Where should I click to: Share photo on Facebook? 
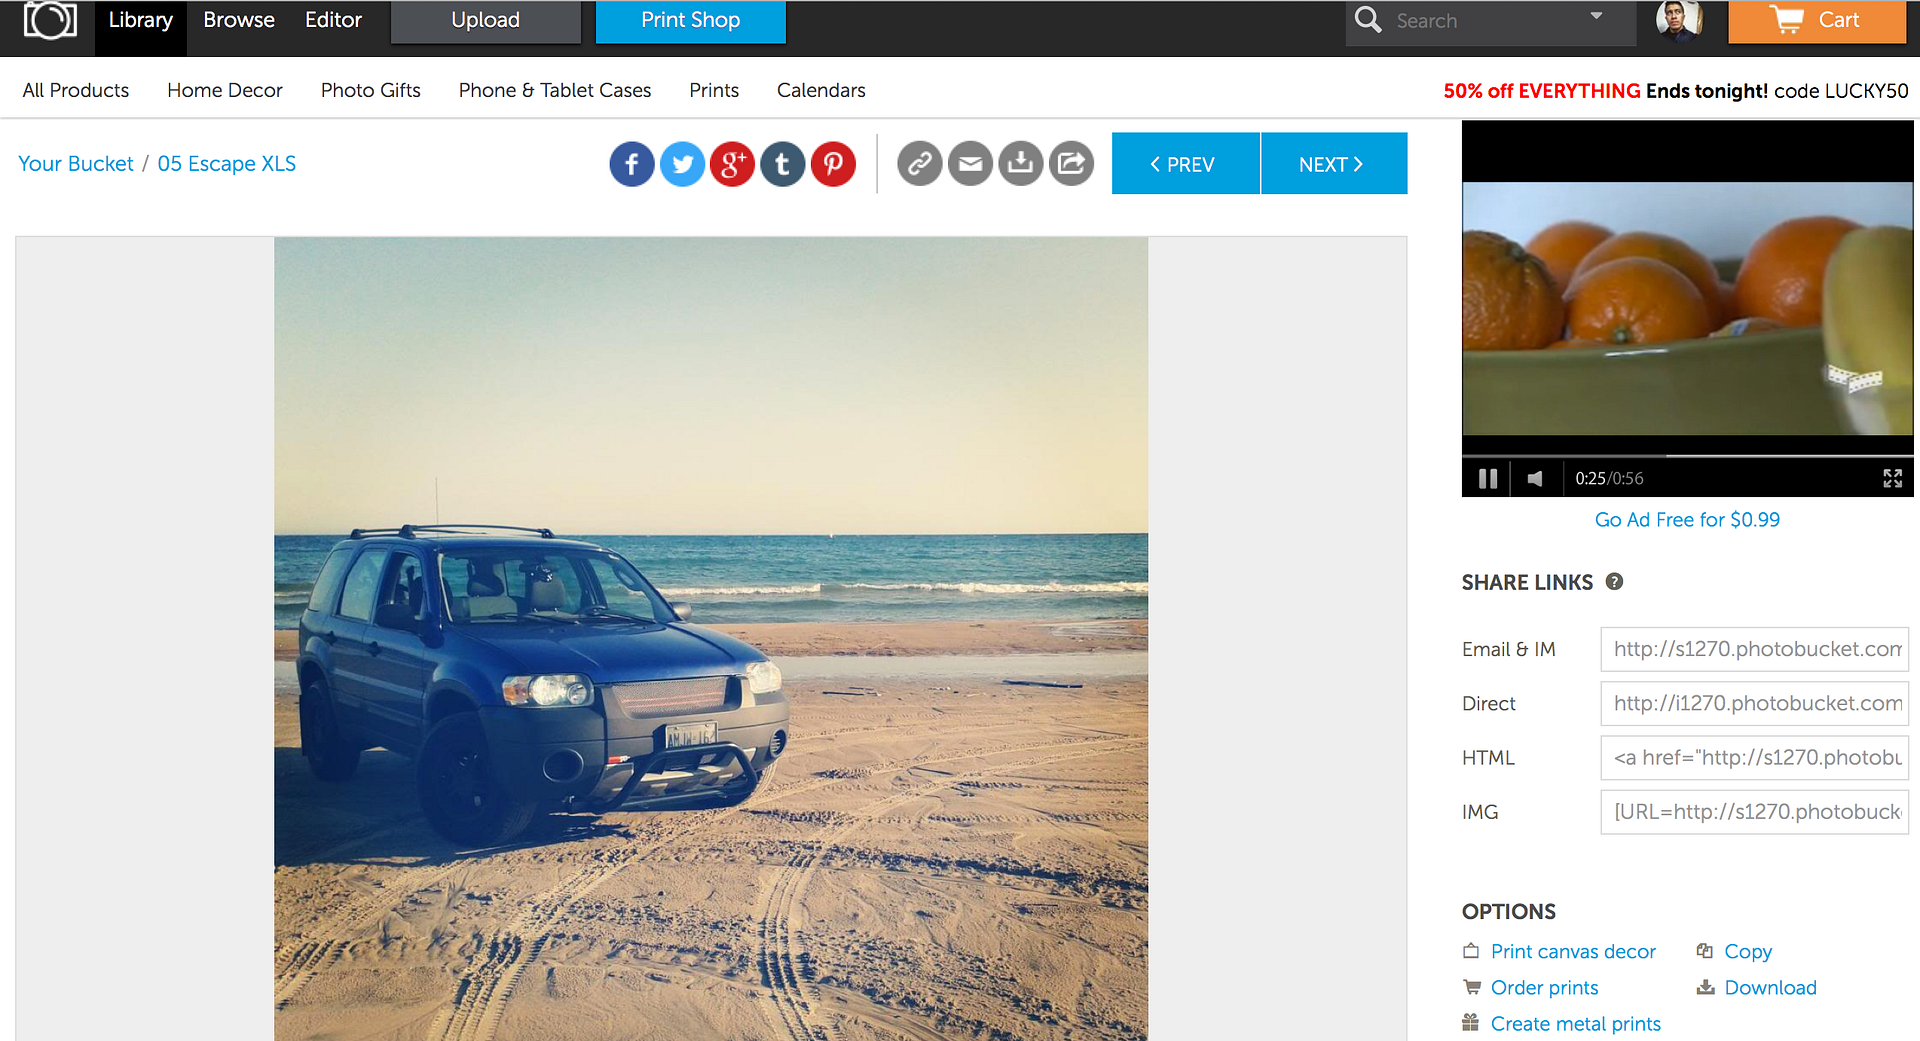(632, 164)
